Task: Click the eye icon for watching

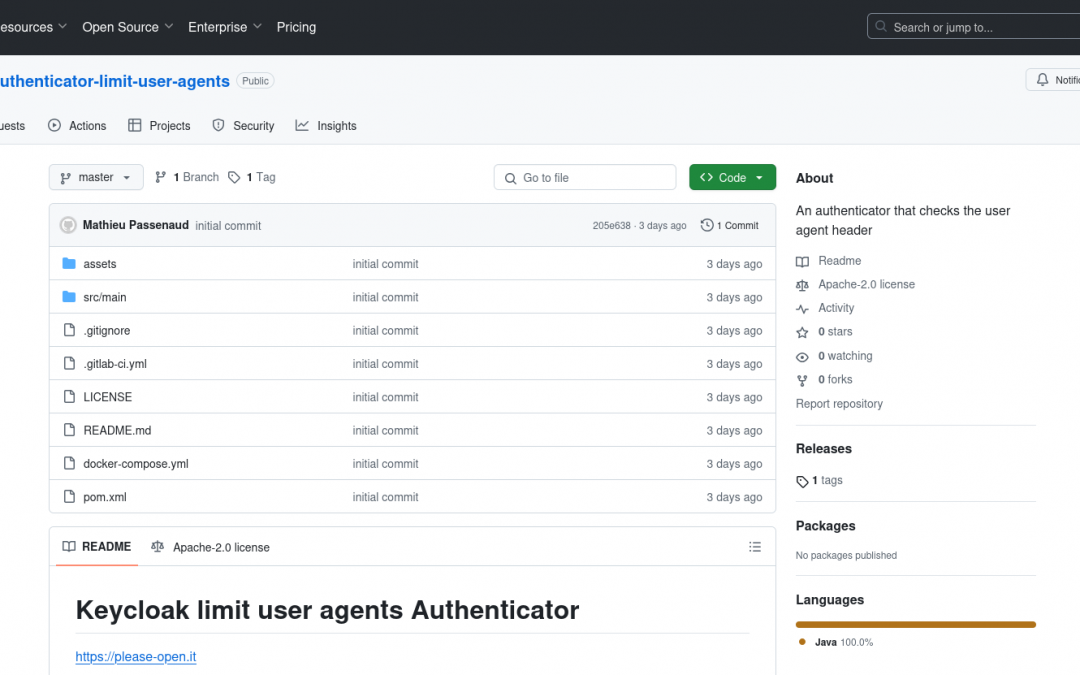Action: tap(802, 356)
